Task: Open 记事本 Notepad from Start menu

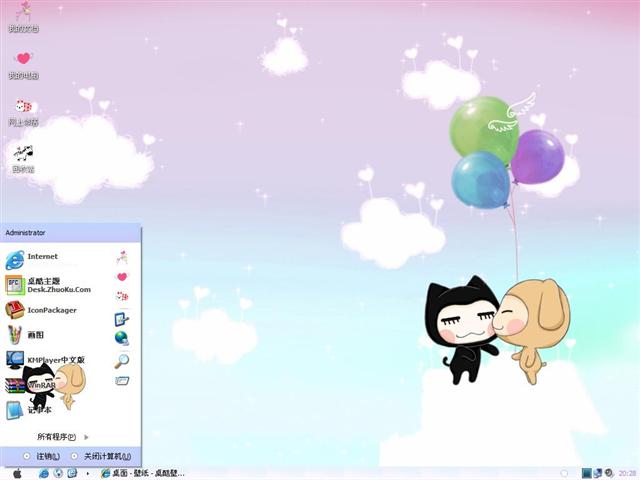Action: pyautogui.click(x=29, y=410)
